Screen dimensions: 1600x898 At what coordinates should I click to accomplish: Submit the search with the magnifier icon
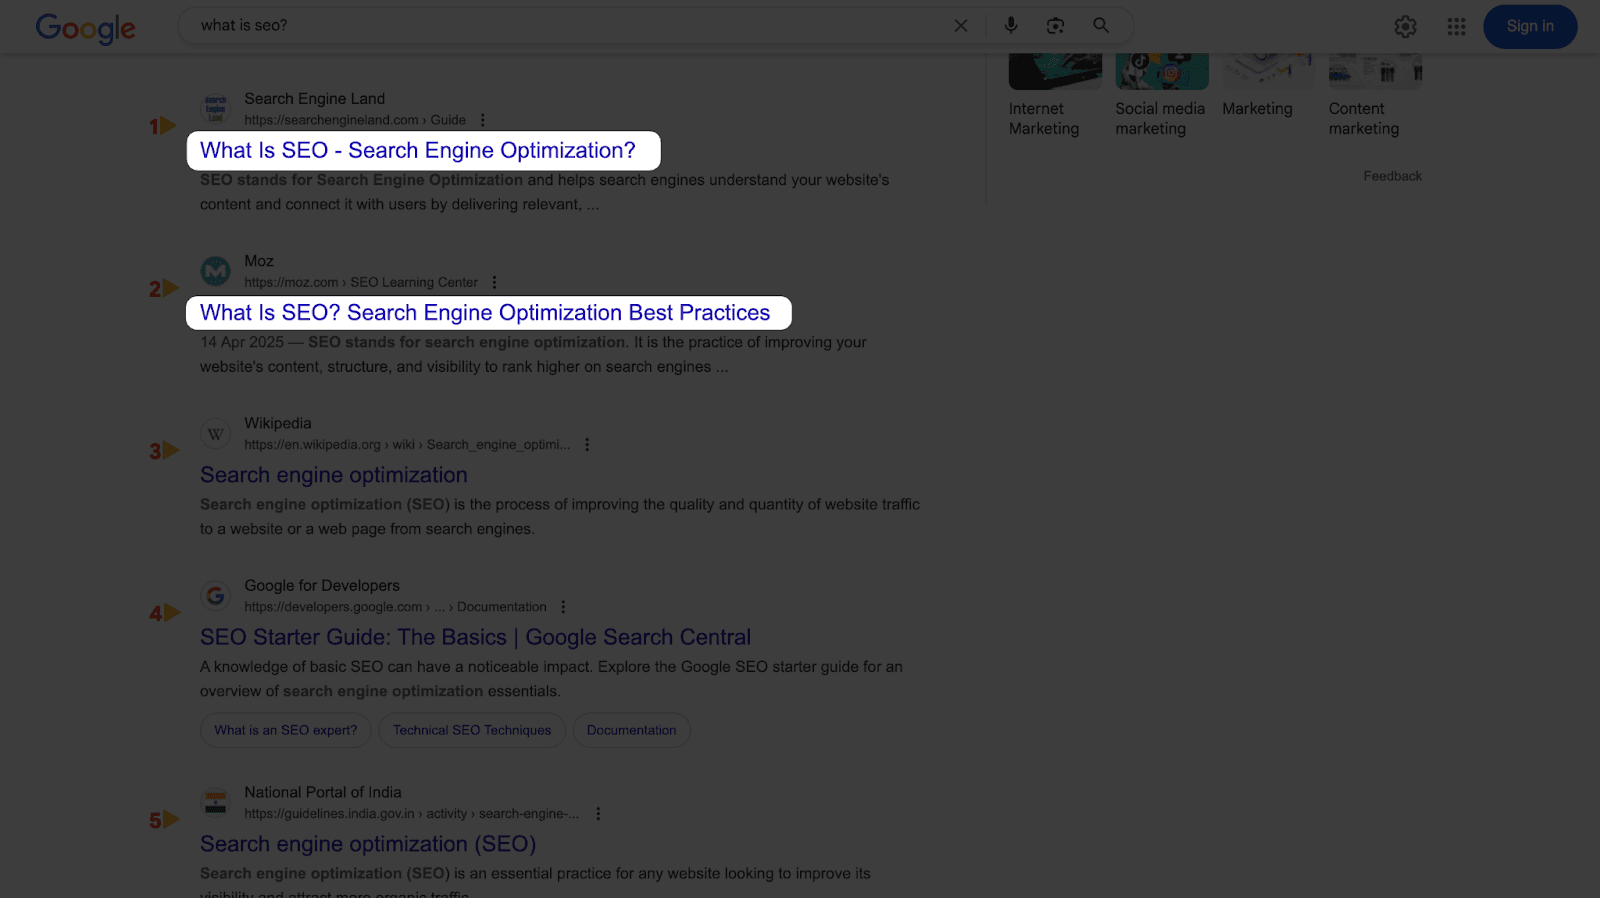pyautogui.click(x=1101, y=26)
